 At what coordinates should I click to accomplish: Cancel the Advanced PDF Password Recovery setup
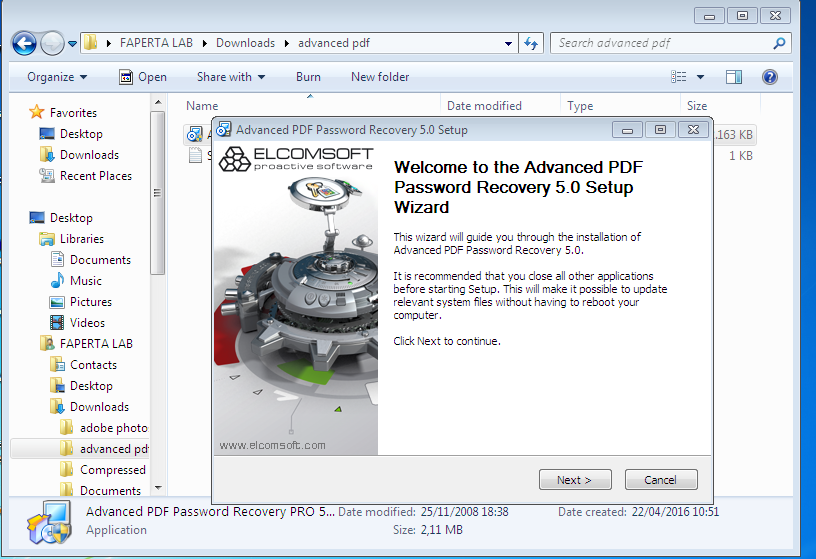(661, 479)
